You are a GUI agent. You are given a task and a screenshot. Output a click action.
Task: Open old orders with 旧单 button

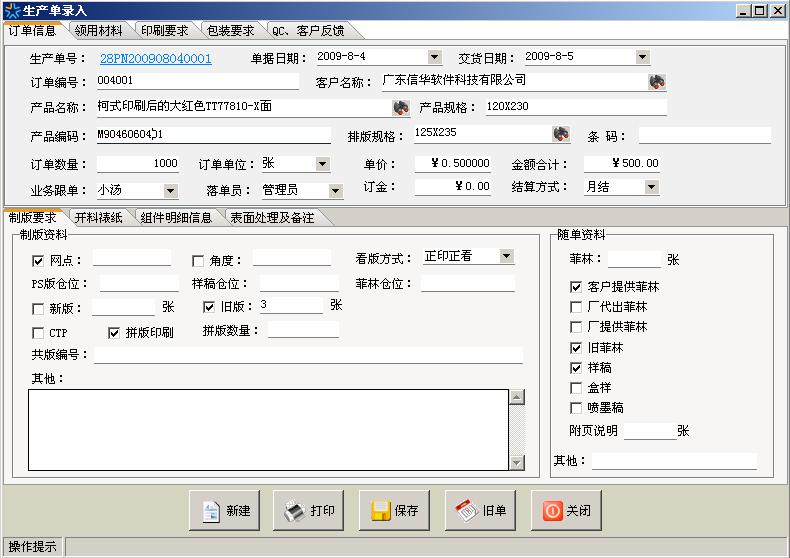click(481, 510)
